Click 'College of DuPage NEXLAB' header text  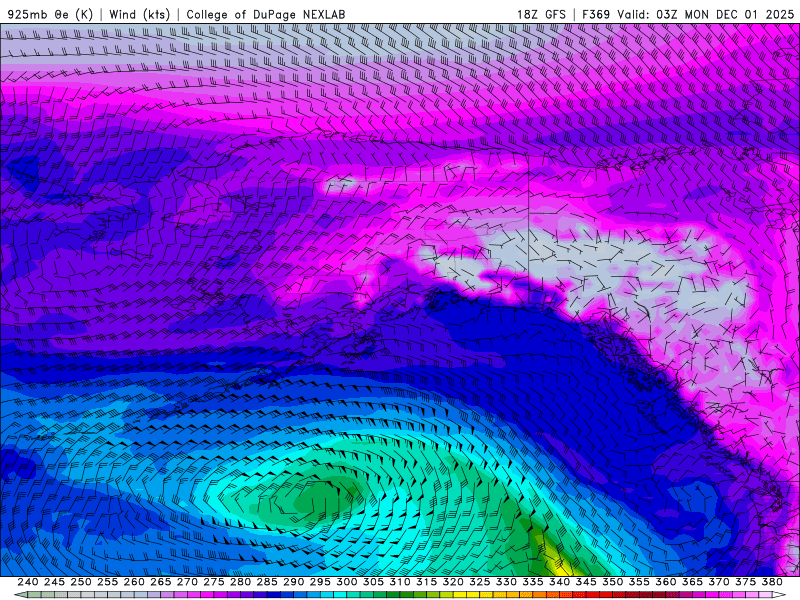(x=266, y=14)
